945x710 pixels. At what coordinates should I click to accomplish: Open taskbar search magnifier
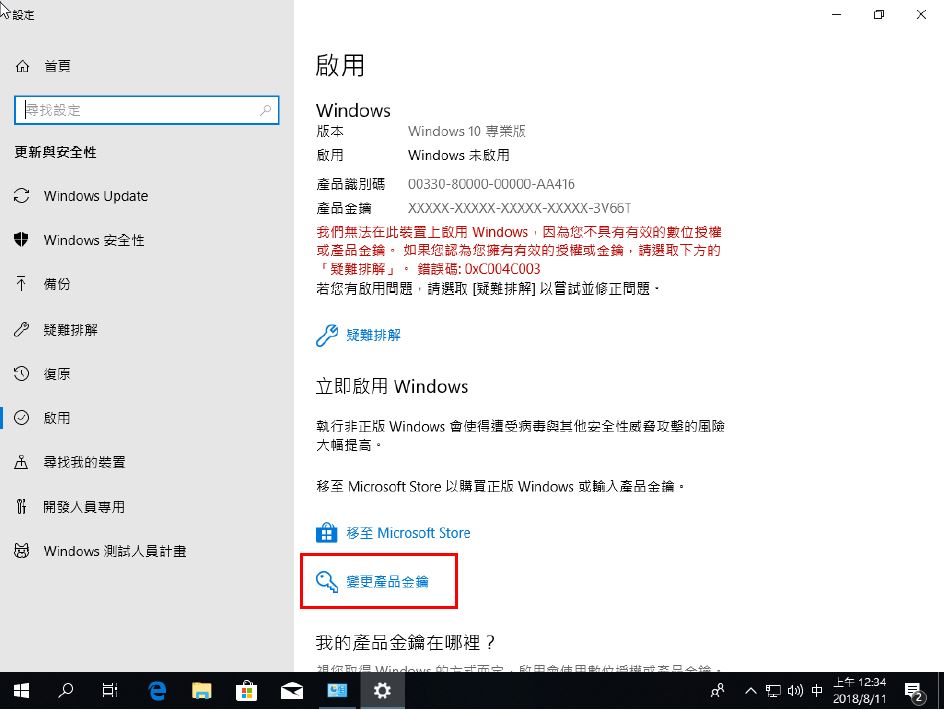pyautogui.click(x=66, y=691)
